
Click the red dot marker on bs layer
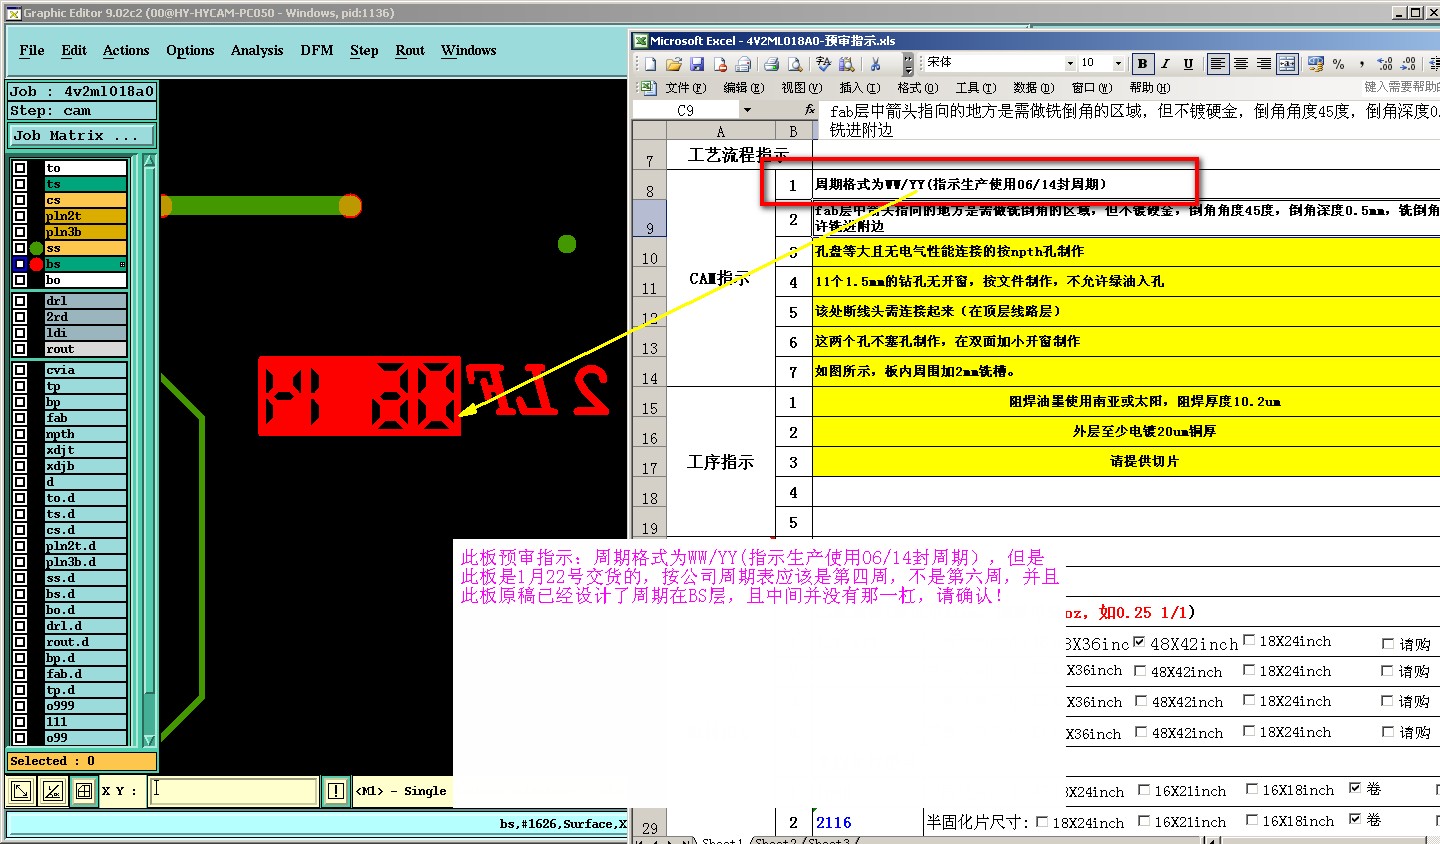[x=37, y=264]
